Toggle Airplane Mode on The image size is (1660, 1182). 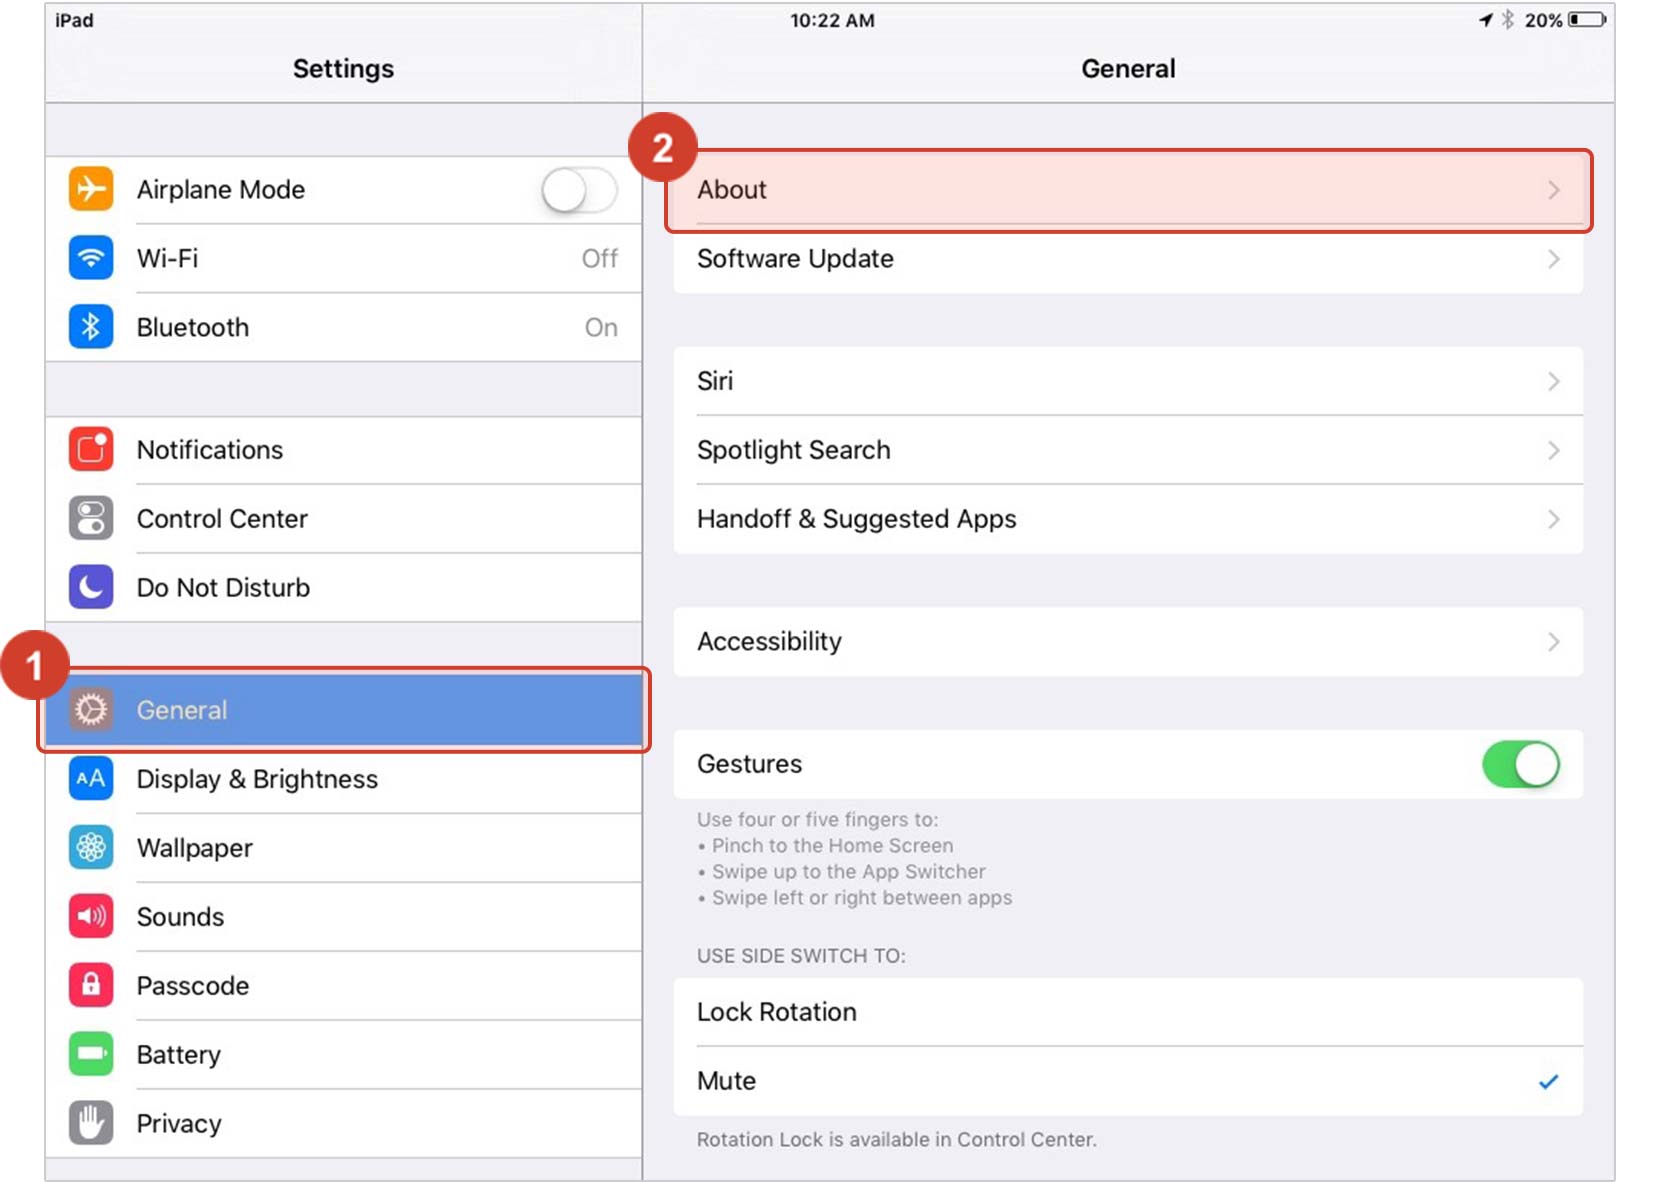click(577, 190)
